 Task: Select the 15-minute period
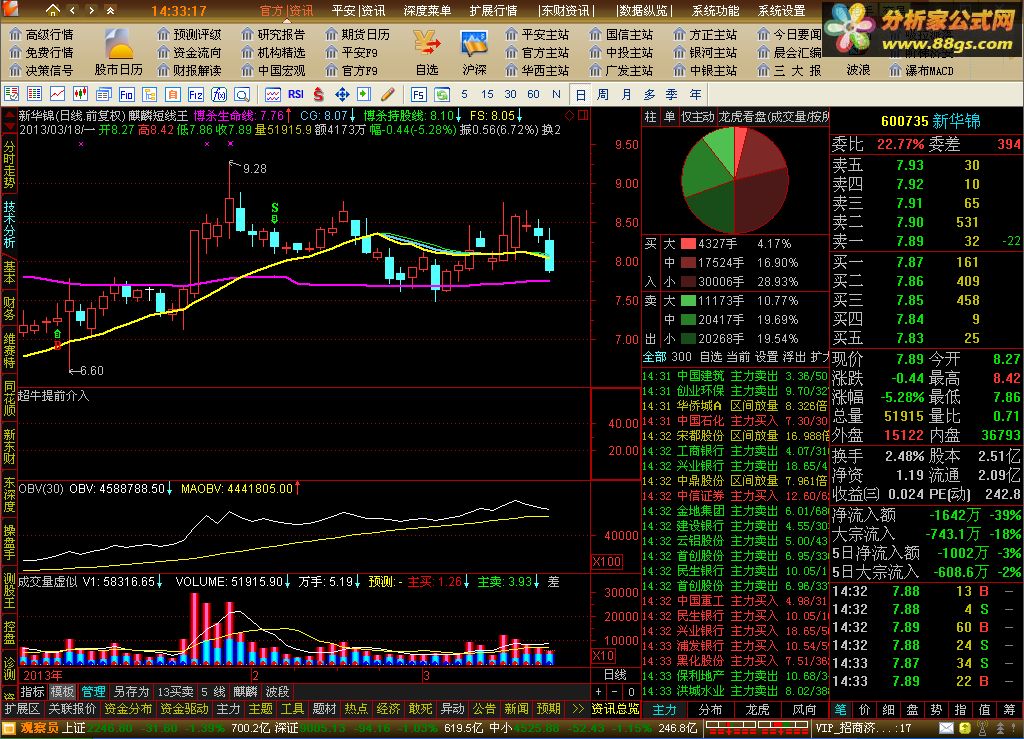tap(487, 94)
